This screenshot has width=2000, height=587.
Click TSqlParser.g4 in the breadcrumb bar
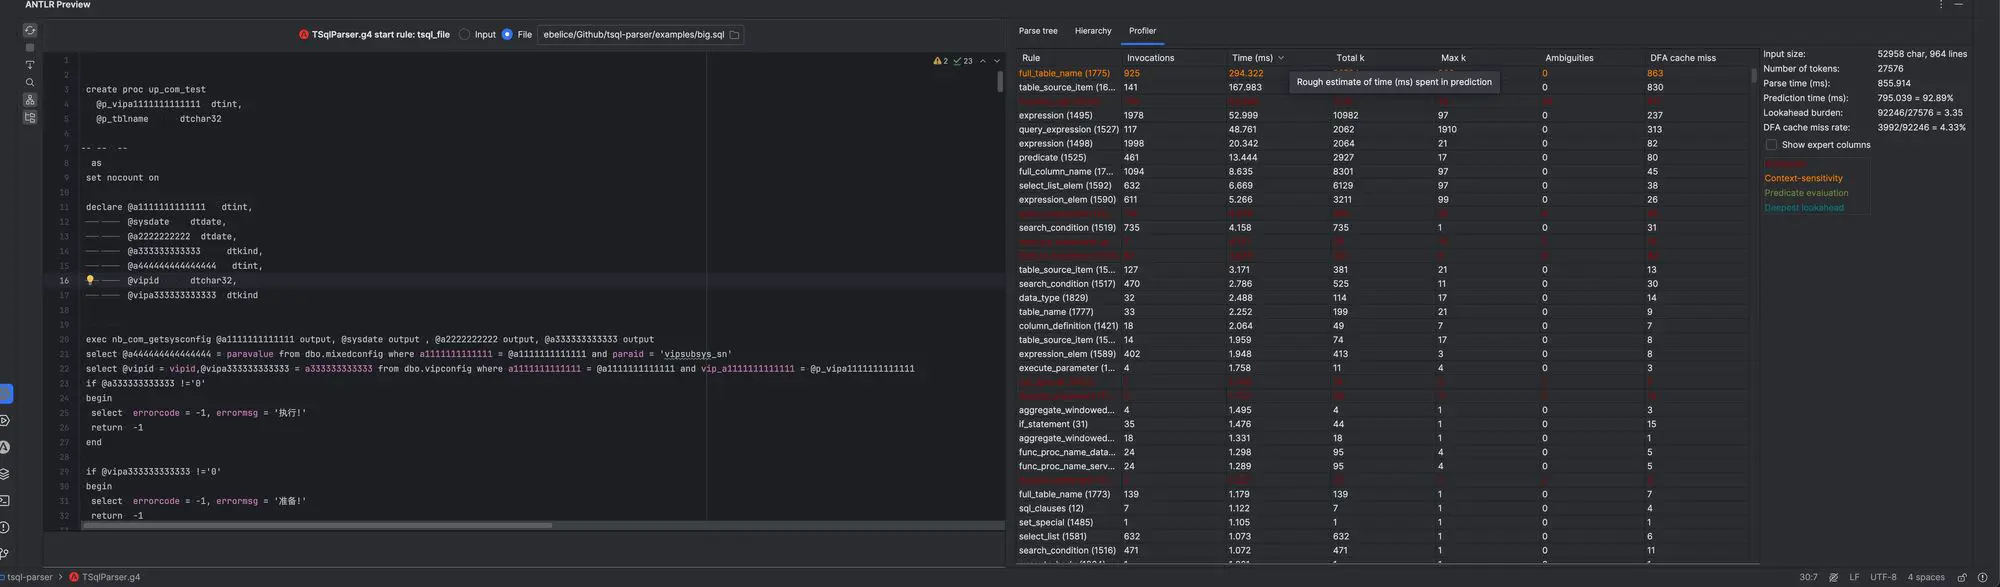110,577
